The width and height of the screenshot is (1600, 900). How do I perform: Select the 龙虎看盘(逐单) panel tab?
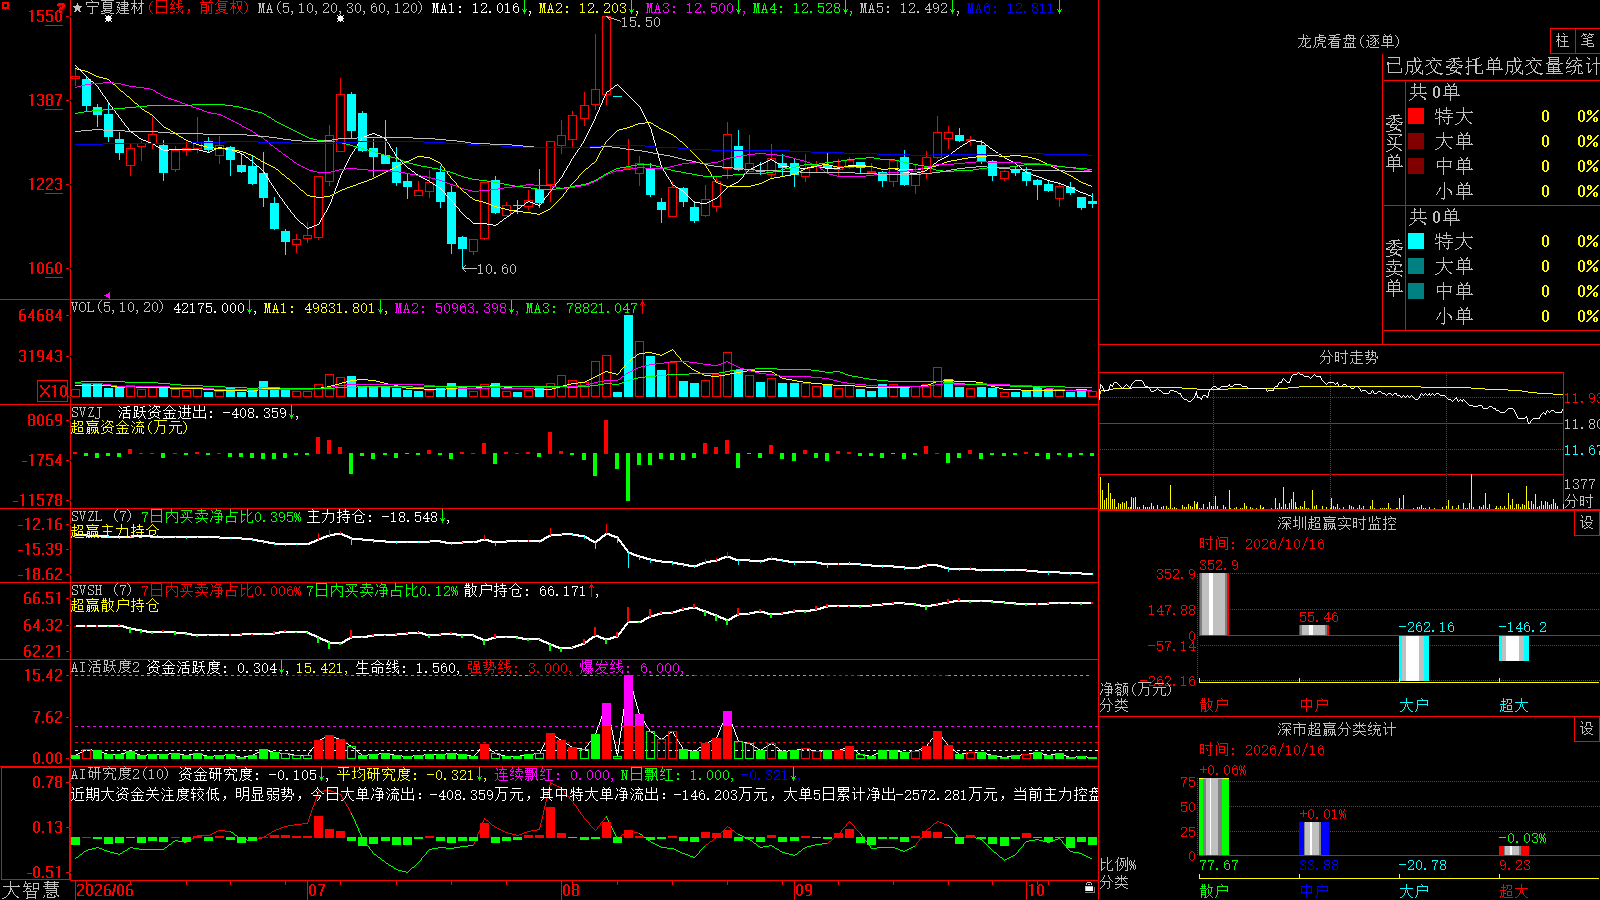pyautogui.click(x=1348, y=41)
